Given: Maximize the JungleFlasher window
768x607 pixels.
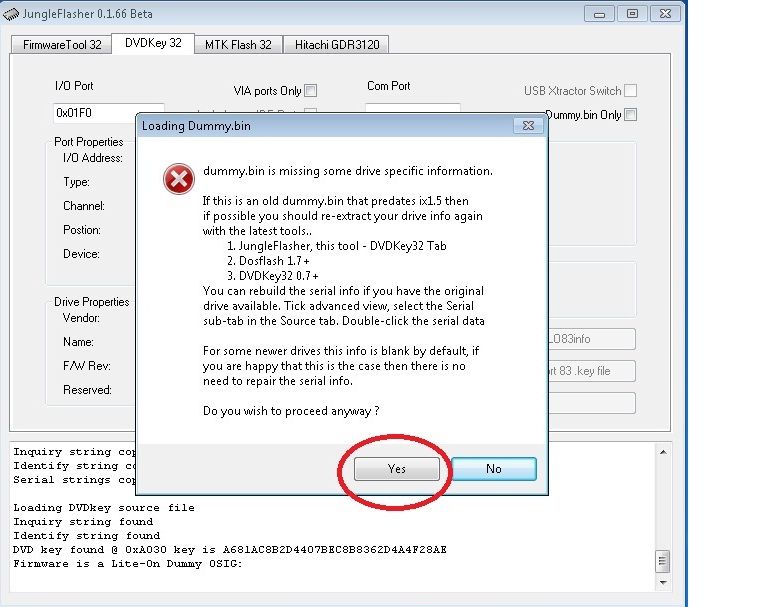Looking at the screenshot, I should tap(631, 13).
